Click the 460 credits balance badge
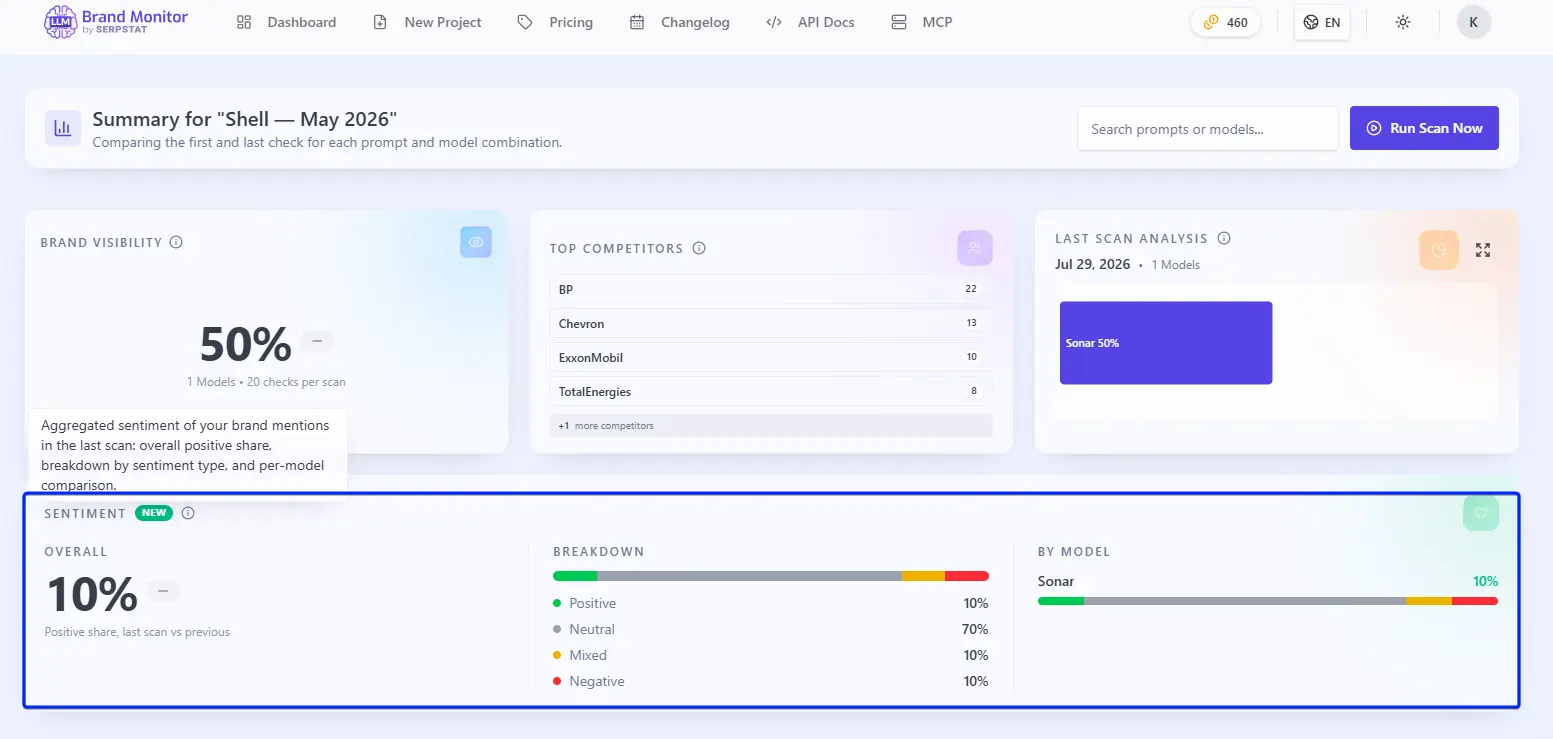1553x739 pixels. (1225, 22)
